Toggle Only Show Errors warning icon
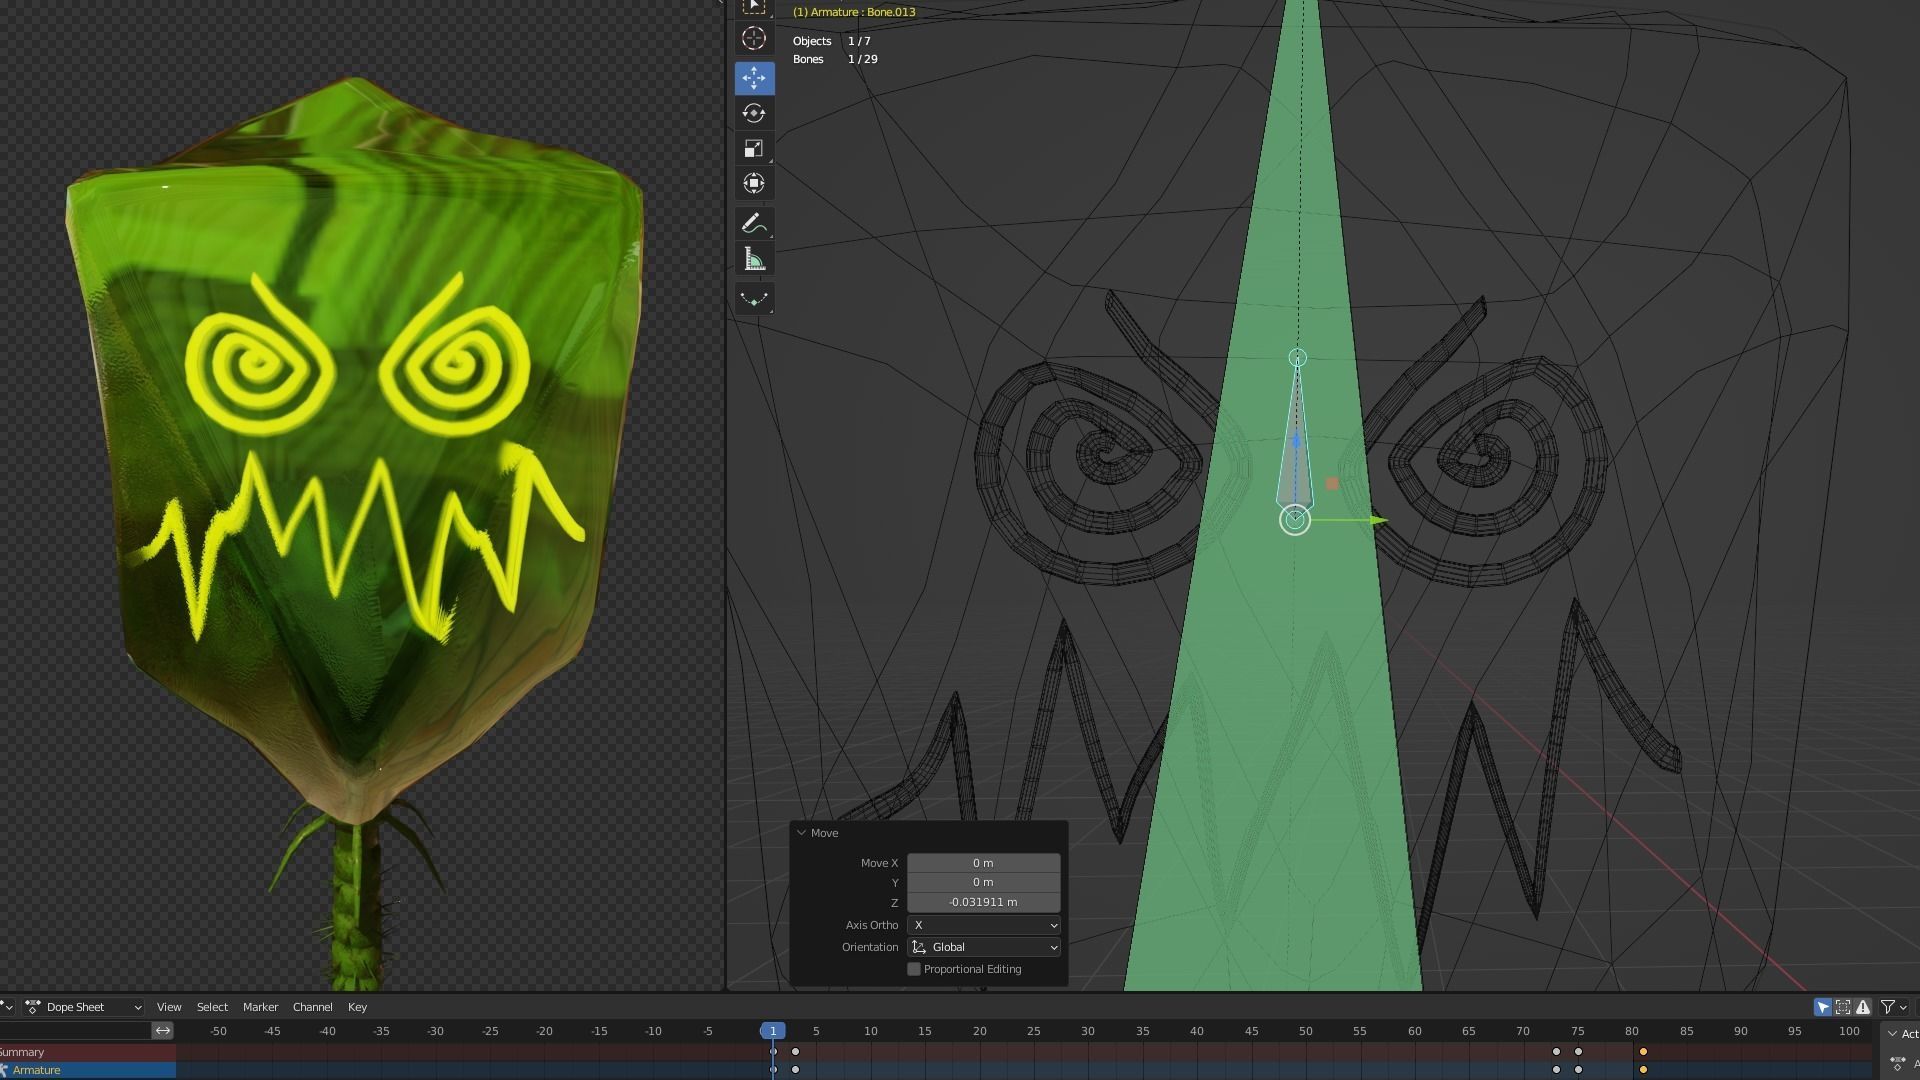 pyautogui.click(x=1863, y=1007)
